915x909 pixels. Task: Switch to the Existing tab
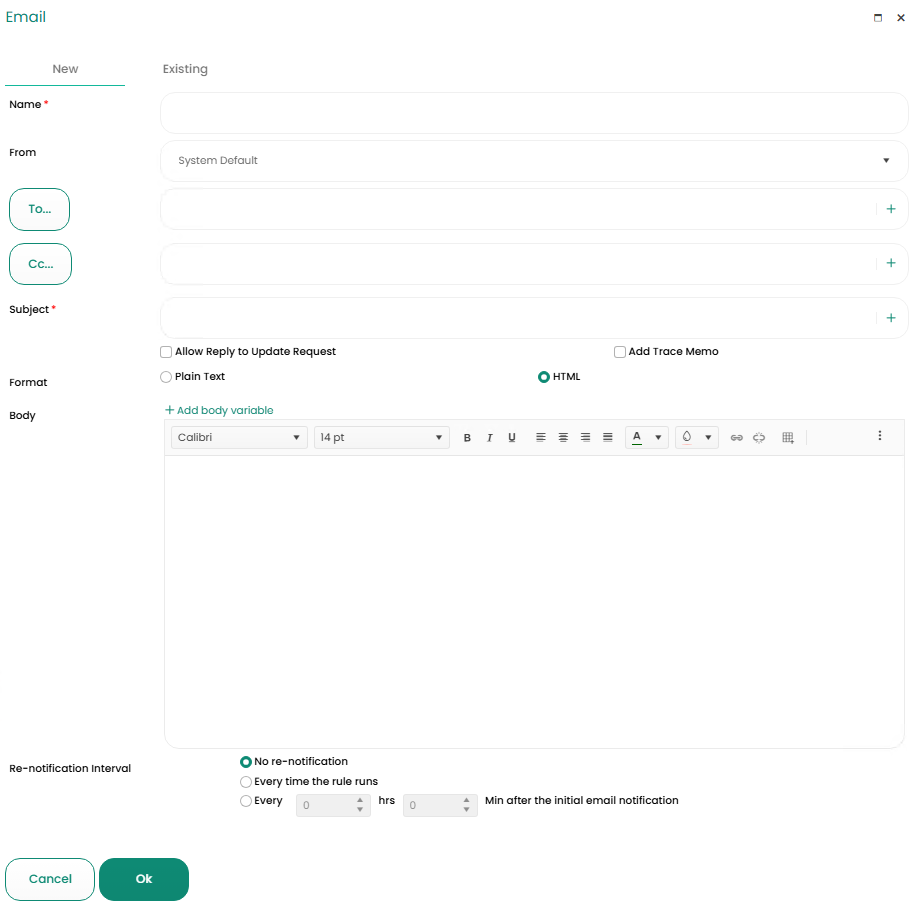185,69
